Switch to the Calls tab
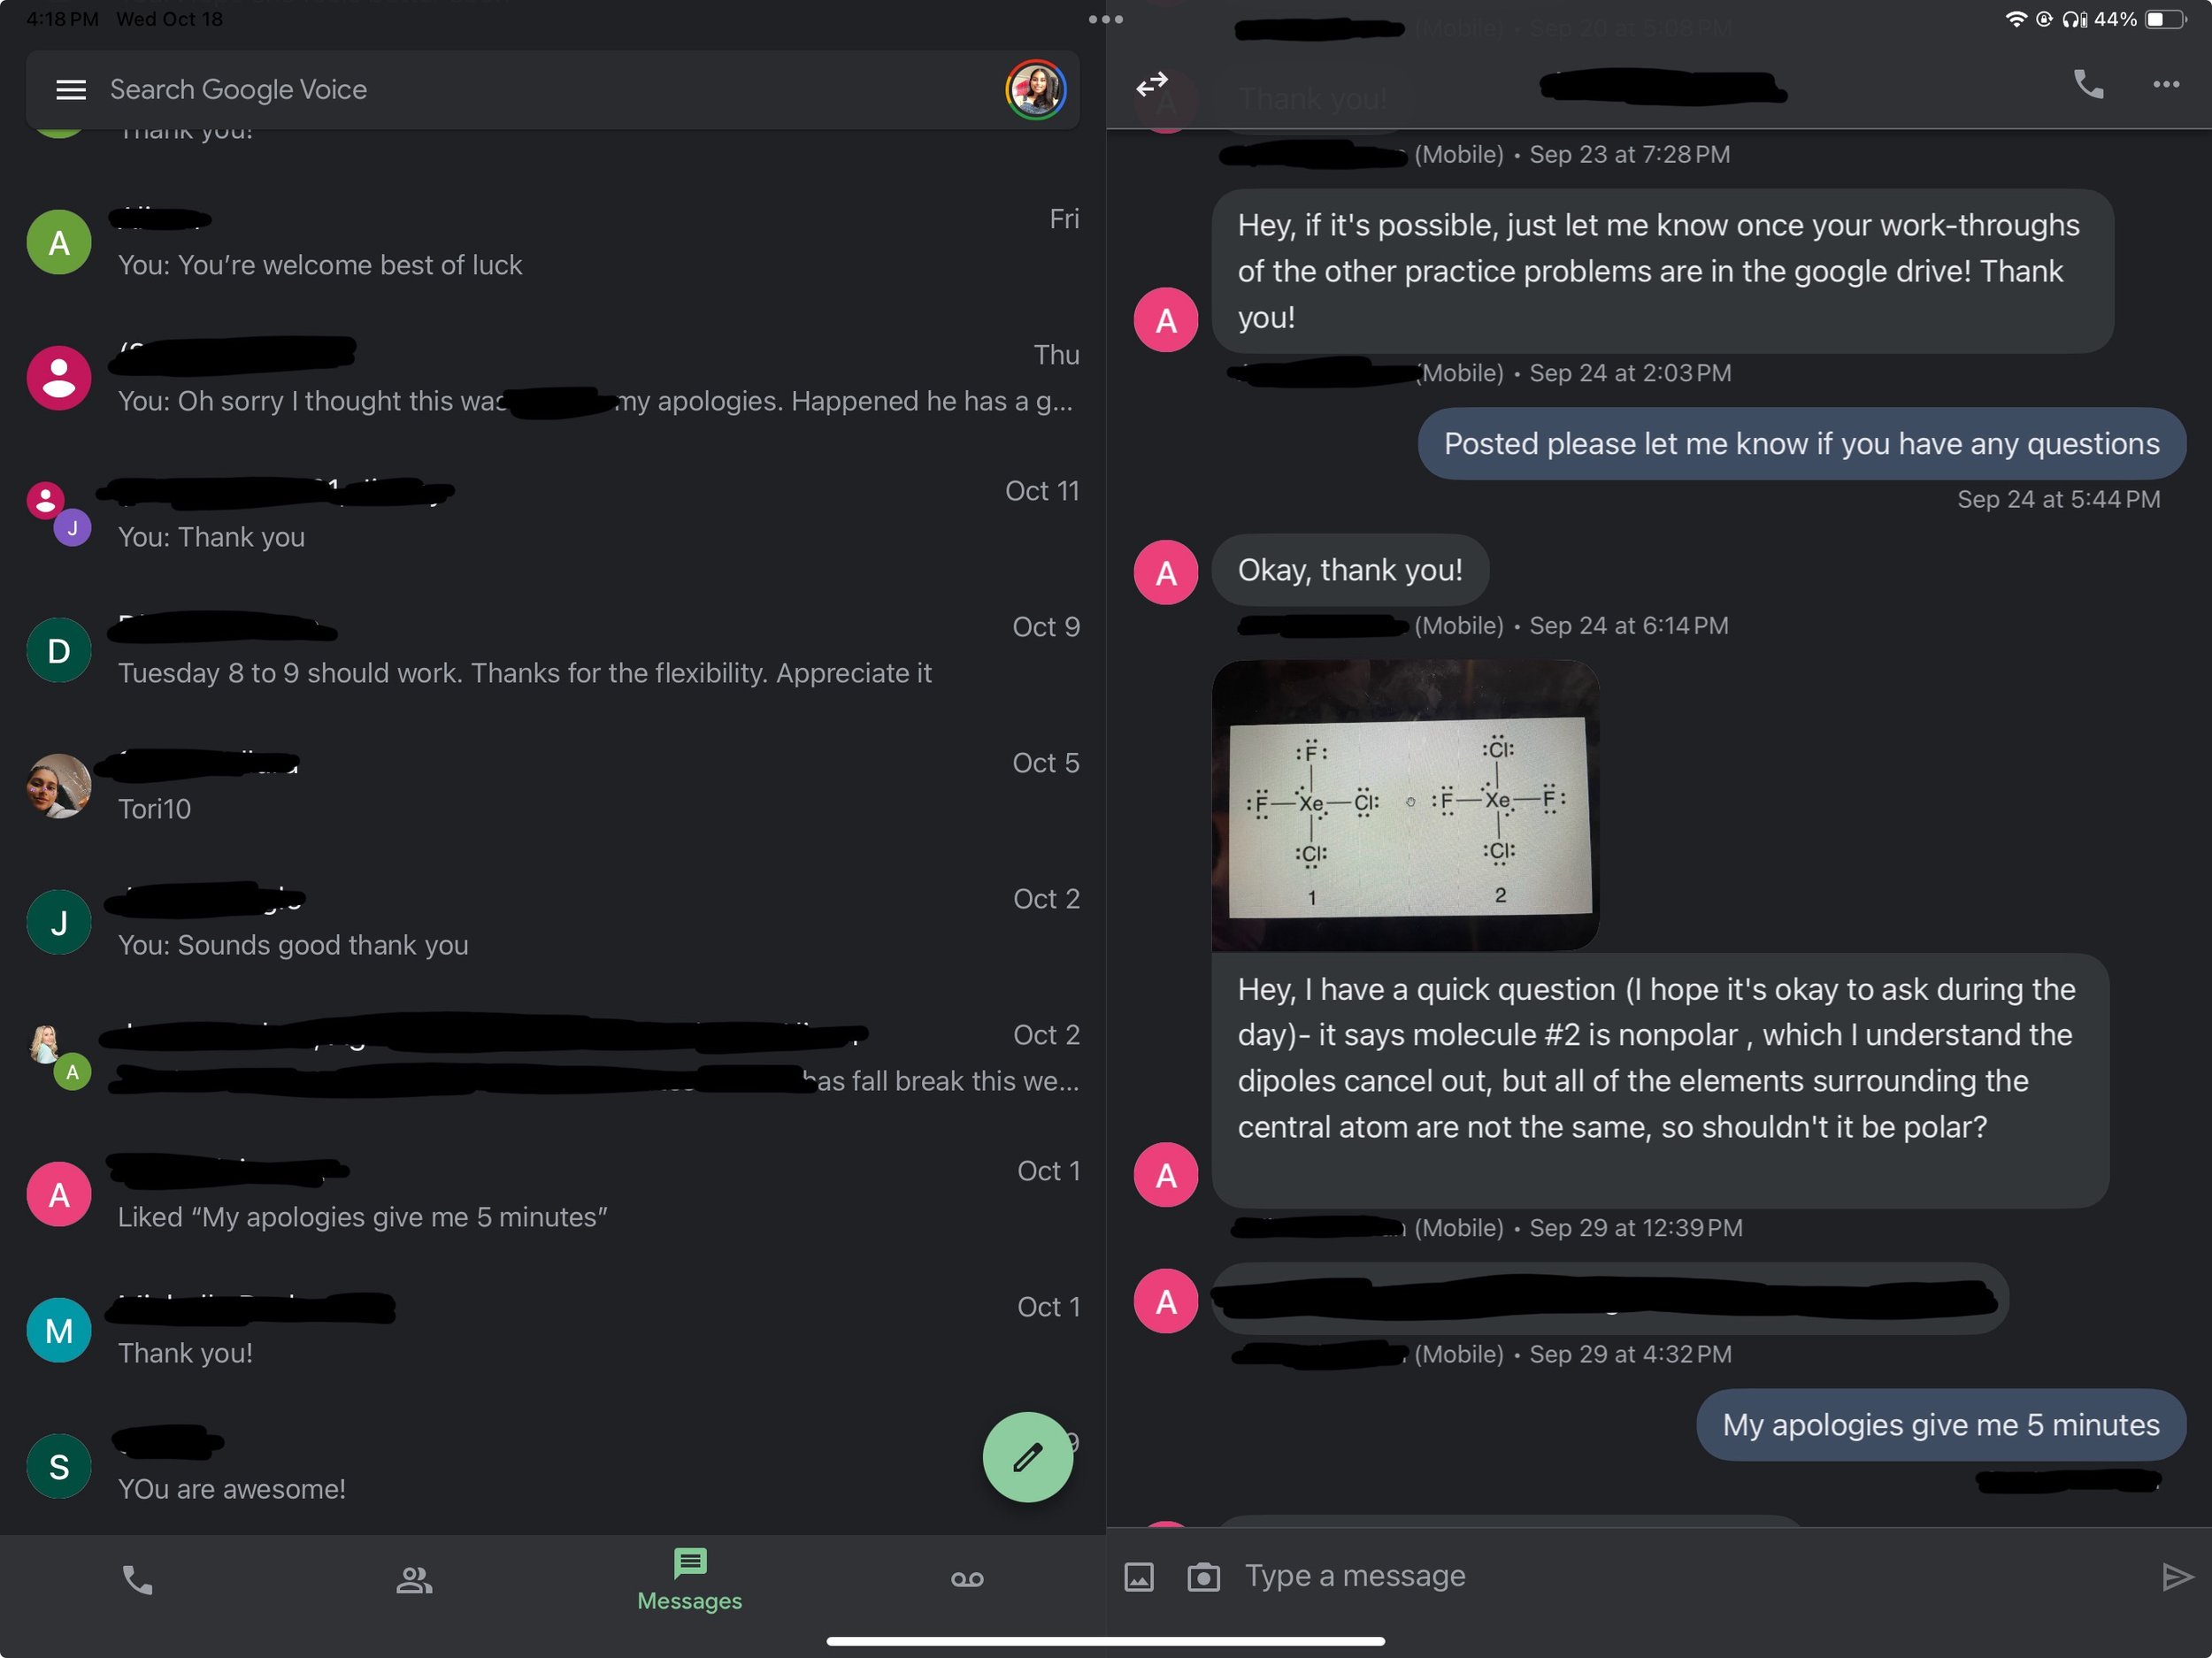This screenshot has width=2212, height=1658. pos(137,1579)
